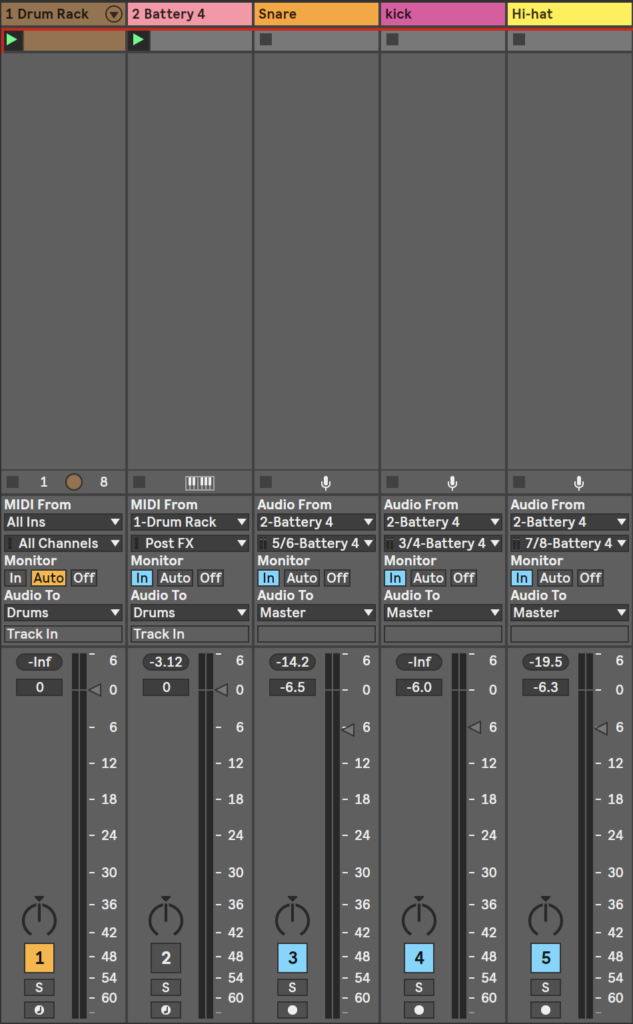Image resolution: width=633 pixels, height=1024 pixels.
Task: Set Drum Rack monitor to Off
Action: pyautogui.click(x=84, y=578)
